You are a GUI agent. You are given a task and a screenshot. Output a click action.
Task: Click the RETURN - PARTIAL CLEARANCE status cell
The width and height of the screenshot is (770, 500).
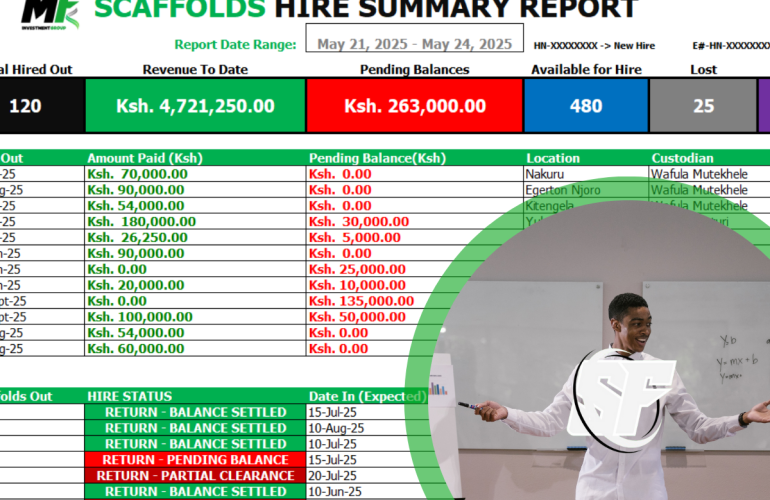195,476
